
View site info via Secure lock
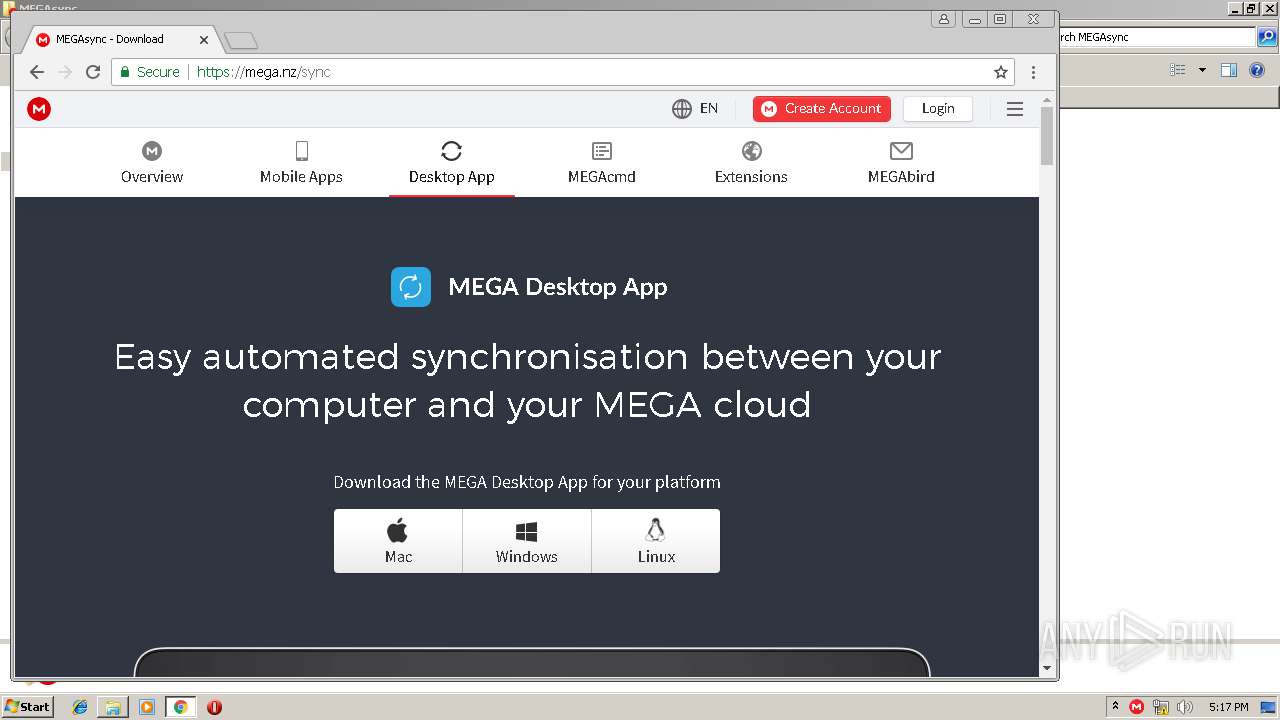coord(149,72)
